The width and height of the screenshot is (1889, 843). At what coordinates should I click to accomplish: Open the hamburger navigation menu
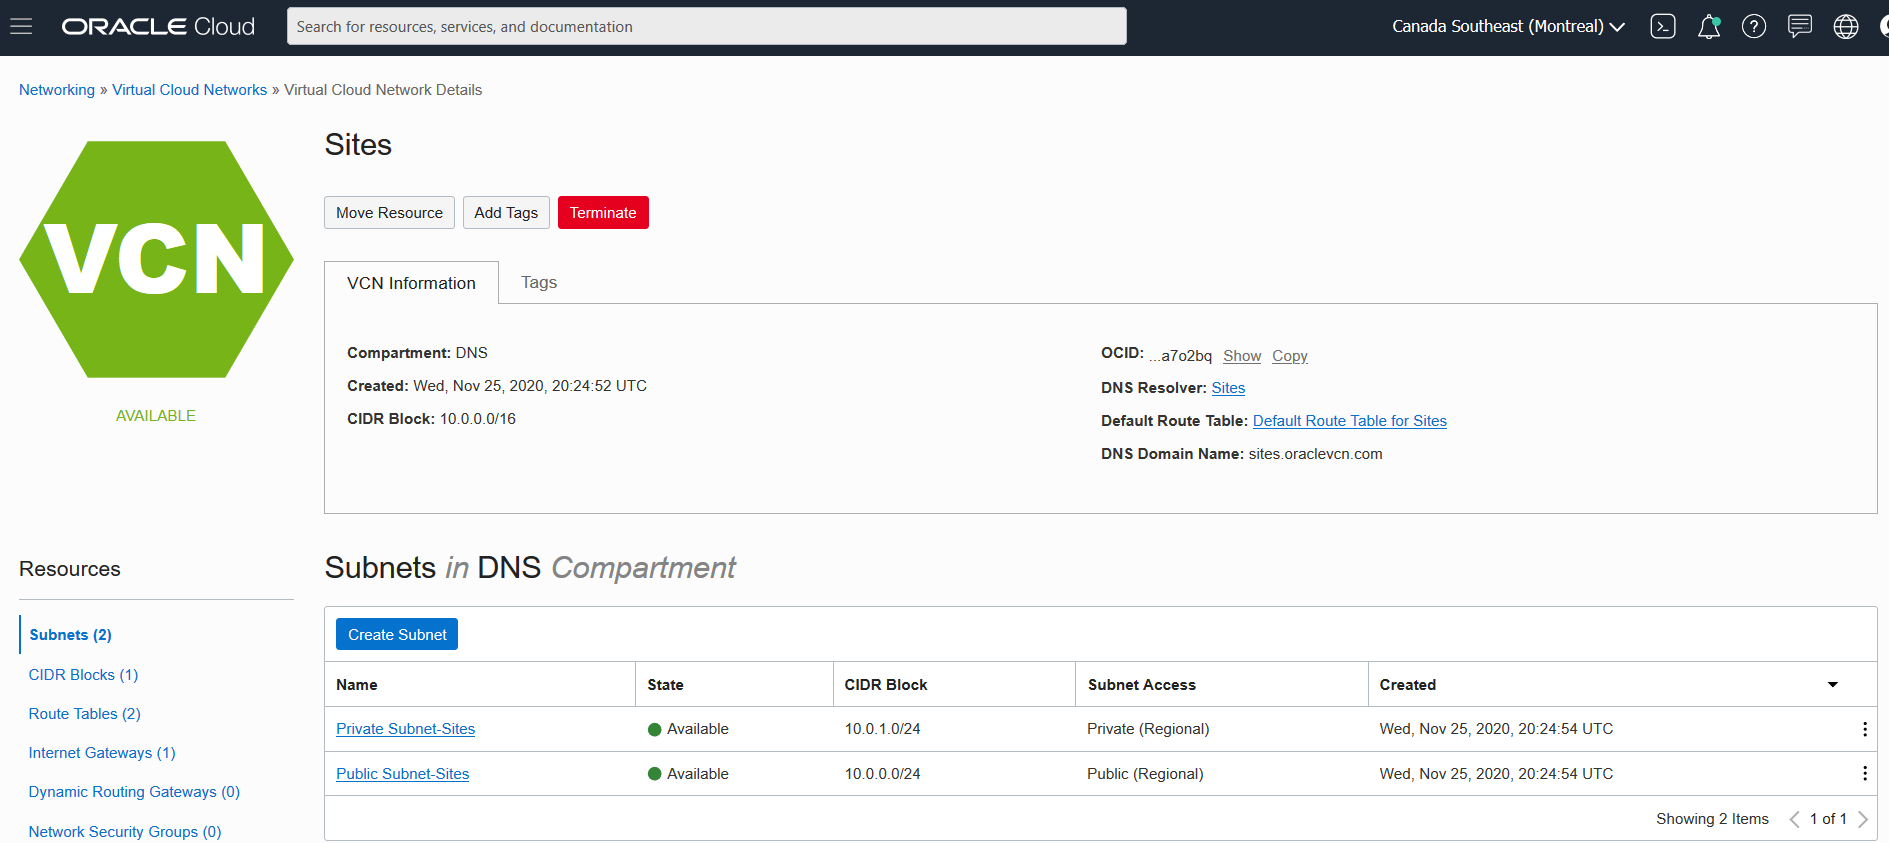click(x=21, y=27)
